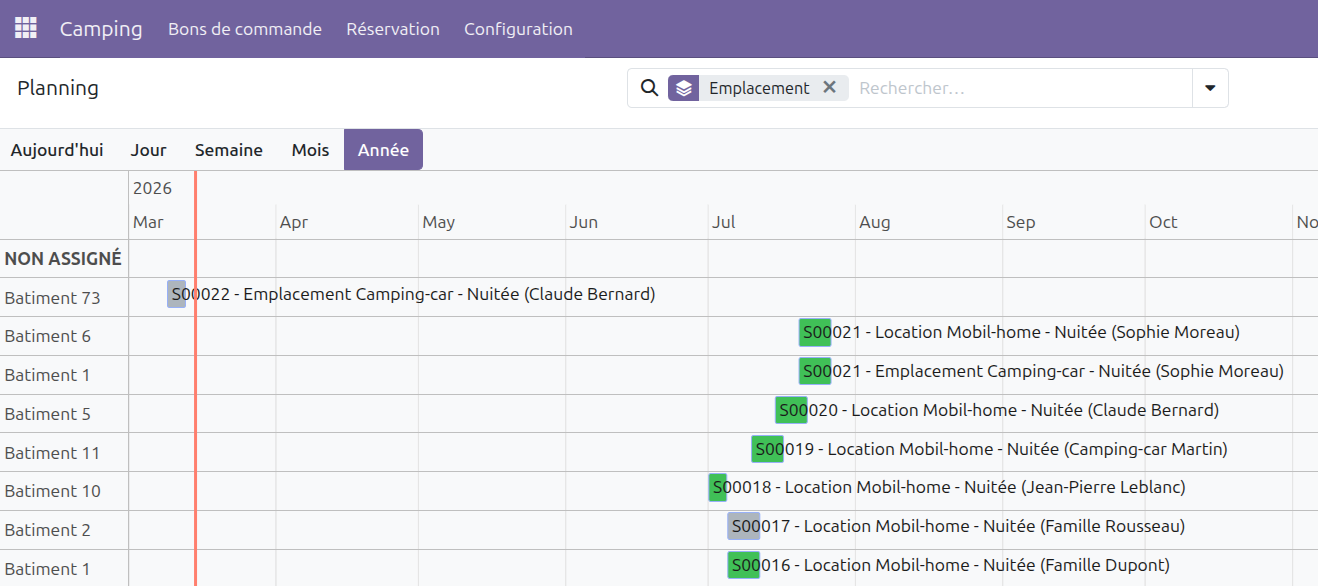This screenshot has width=1318, height=586.
Task: Switch planning to Semaine view
Action: [x=228, y=150]
